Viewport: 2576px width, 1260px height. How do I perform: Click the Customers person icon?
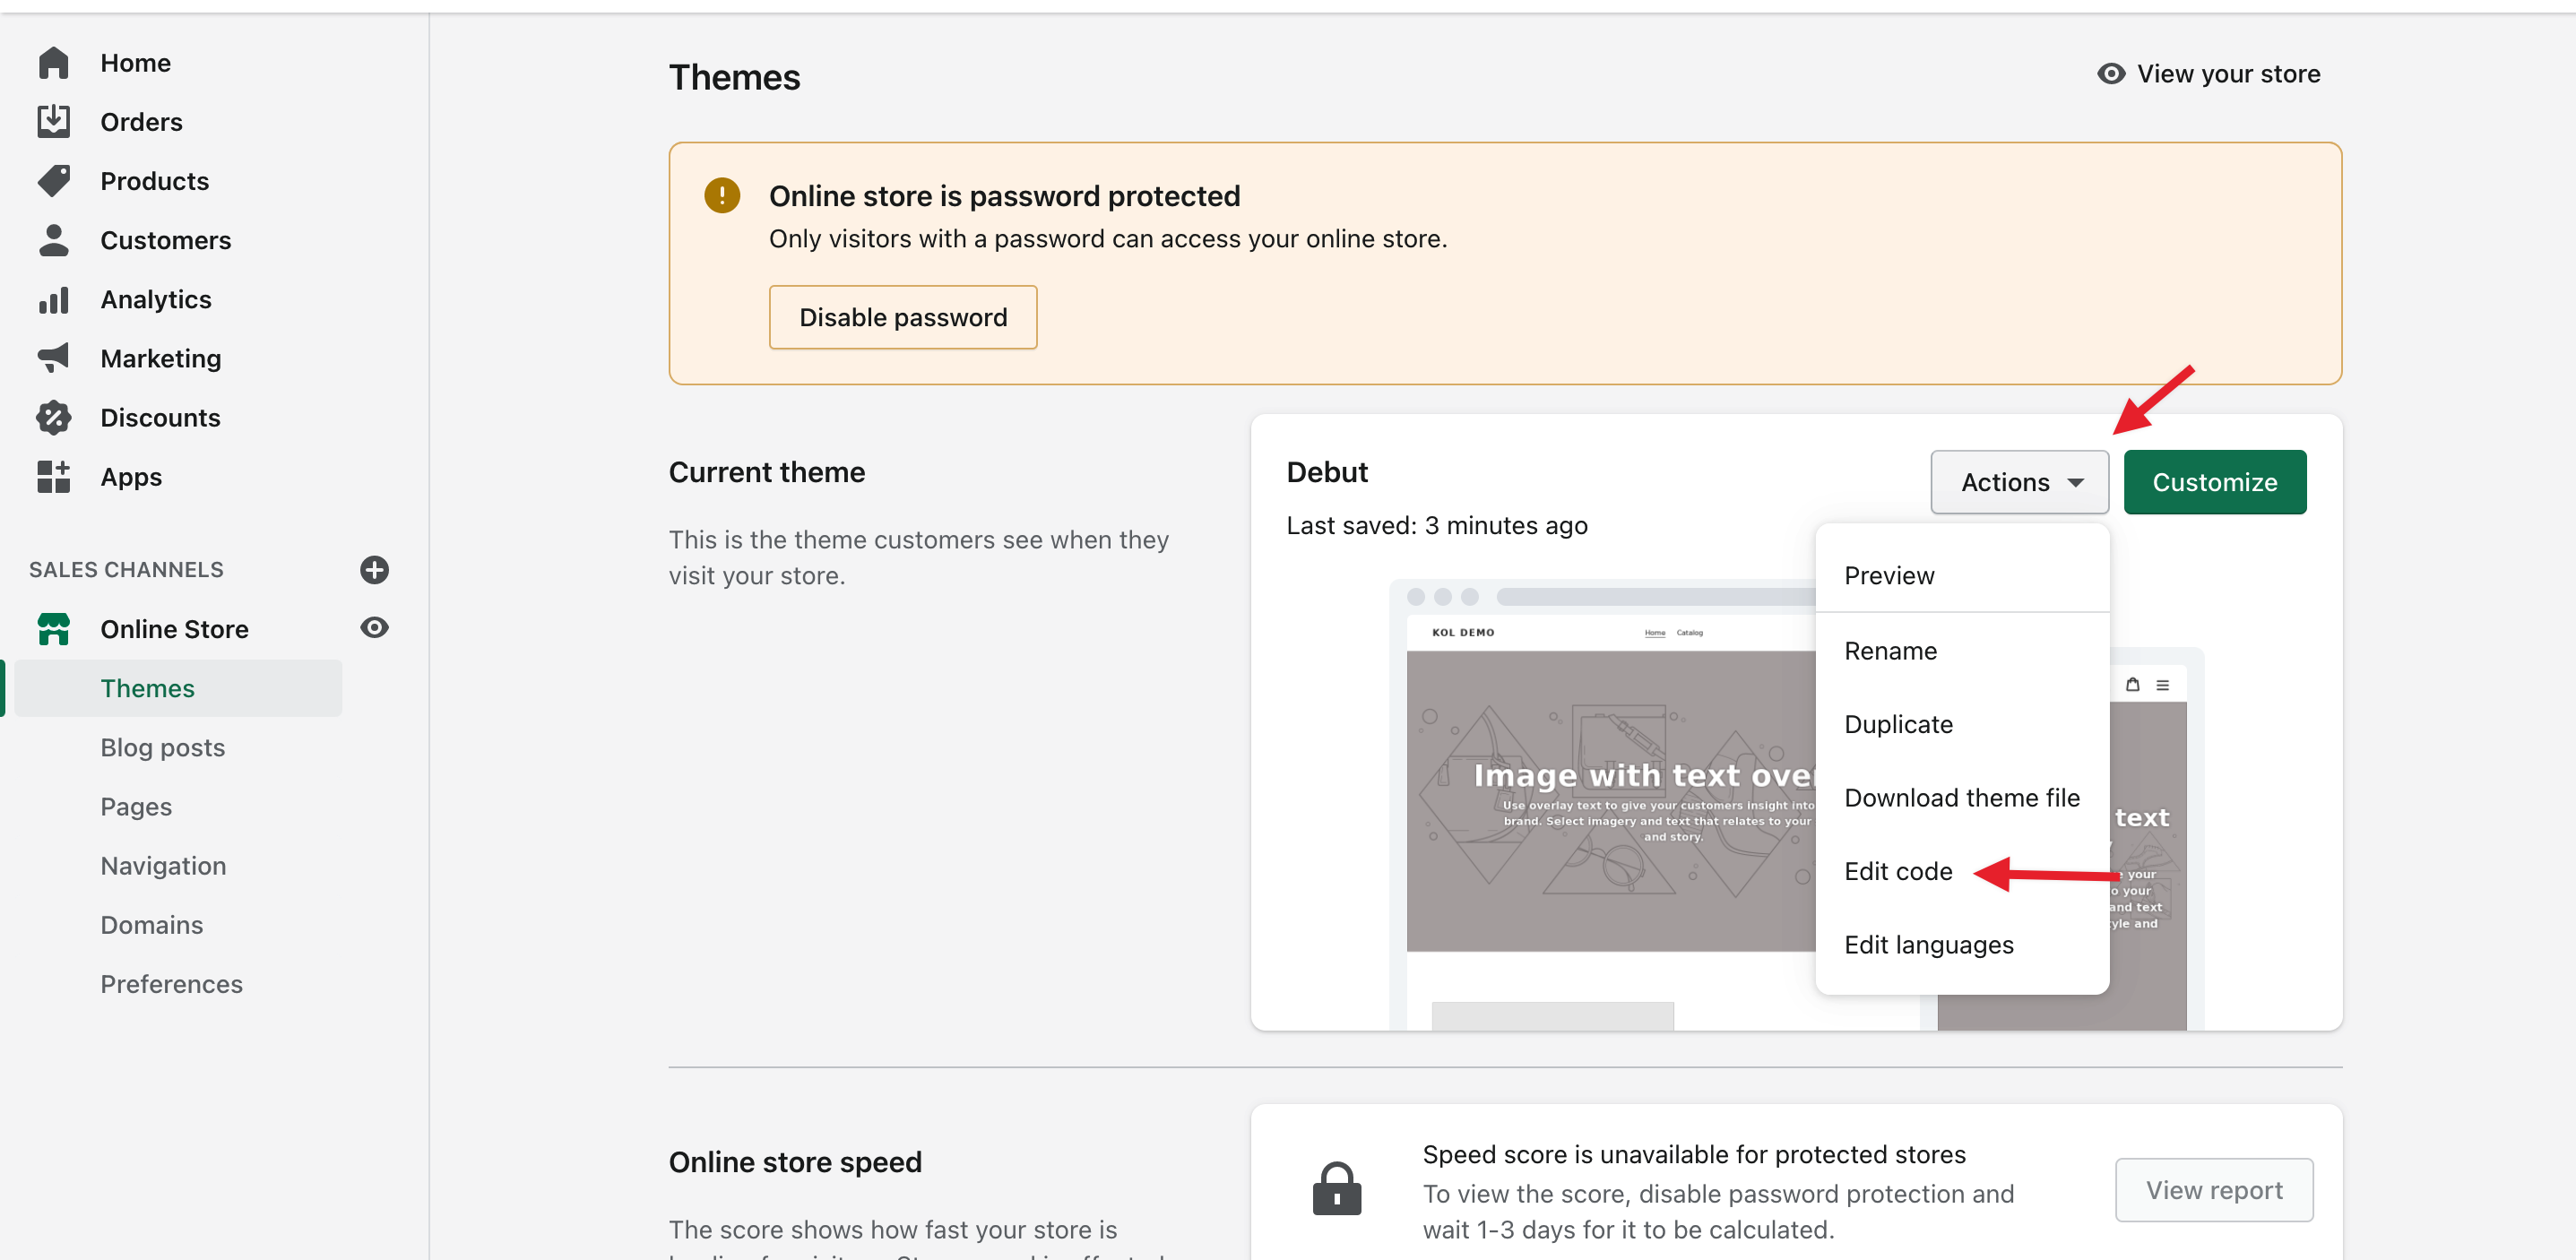click(53, 240)
